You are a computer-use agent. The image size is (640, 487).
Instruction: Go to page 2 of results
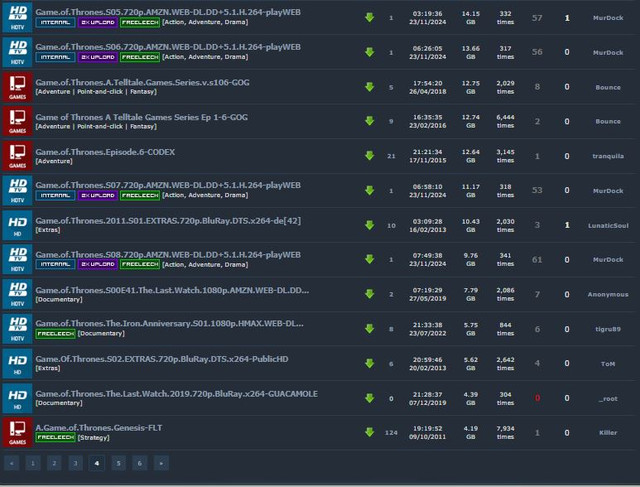(54, 463)
